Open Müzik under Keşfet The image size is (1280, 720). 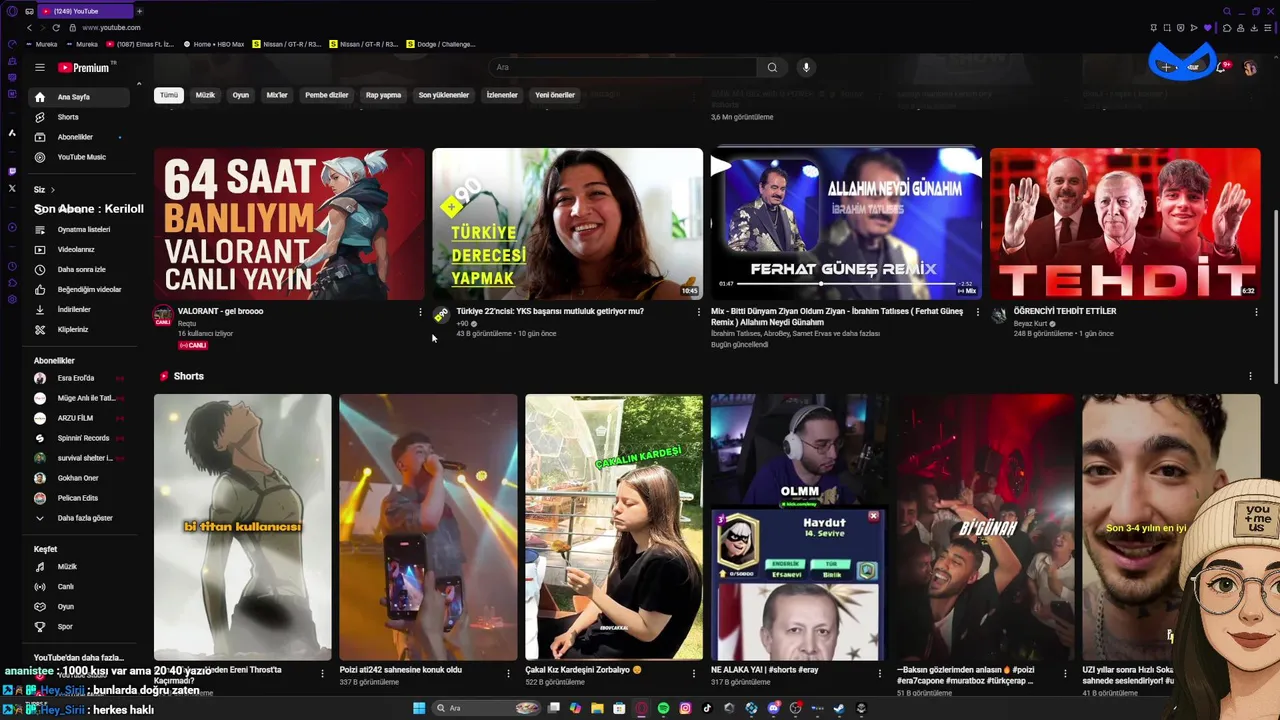pos(80,566)
